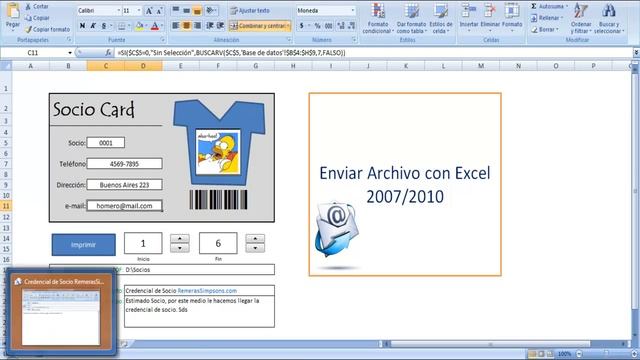Image resolution: width=640 pixels, height=360 pixels.
Task: Decrement Inicio spinner down arrow
Action: [x=180, y=248]
